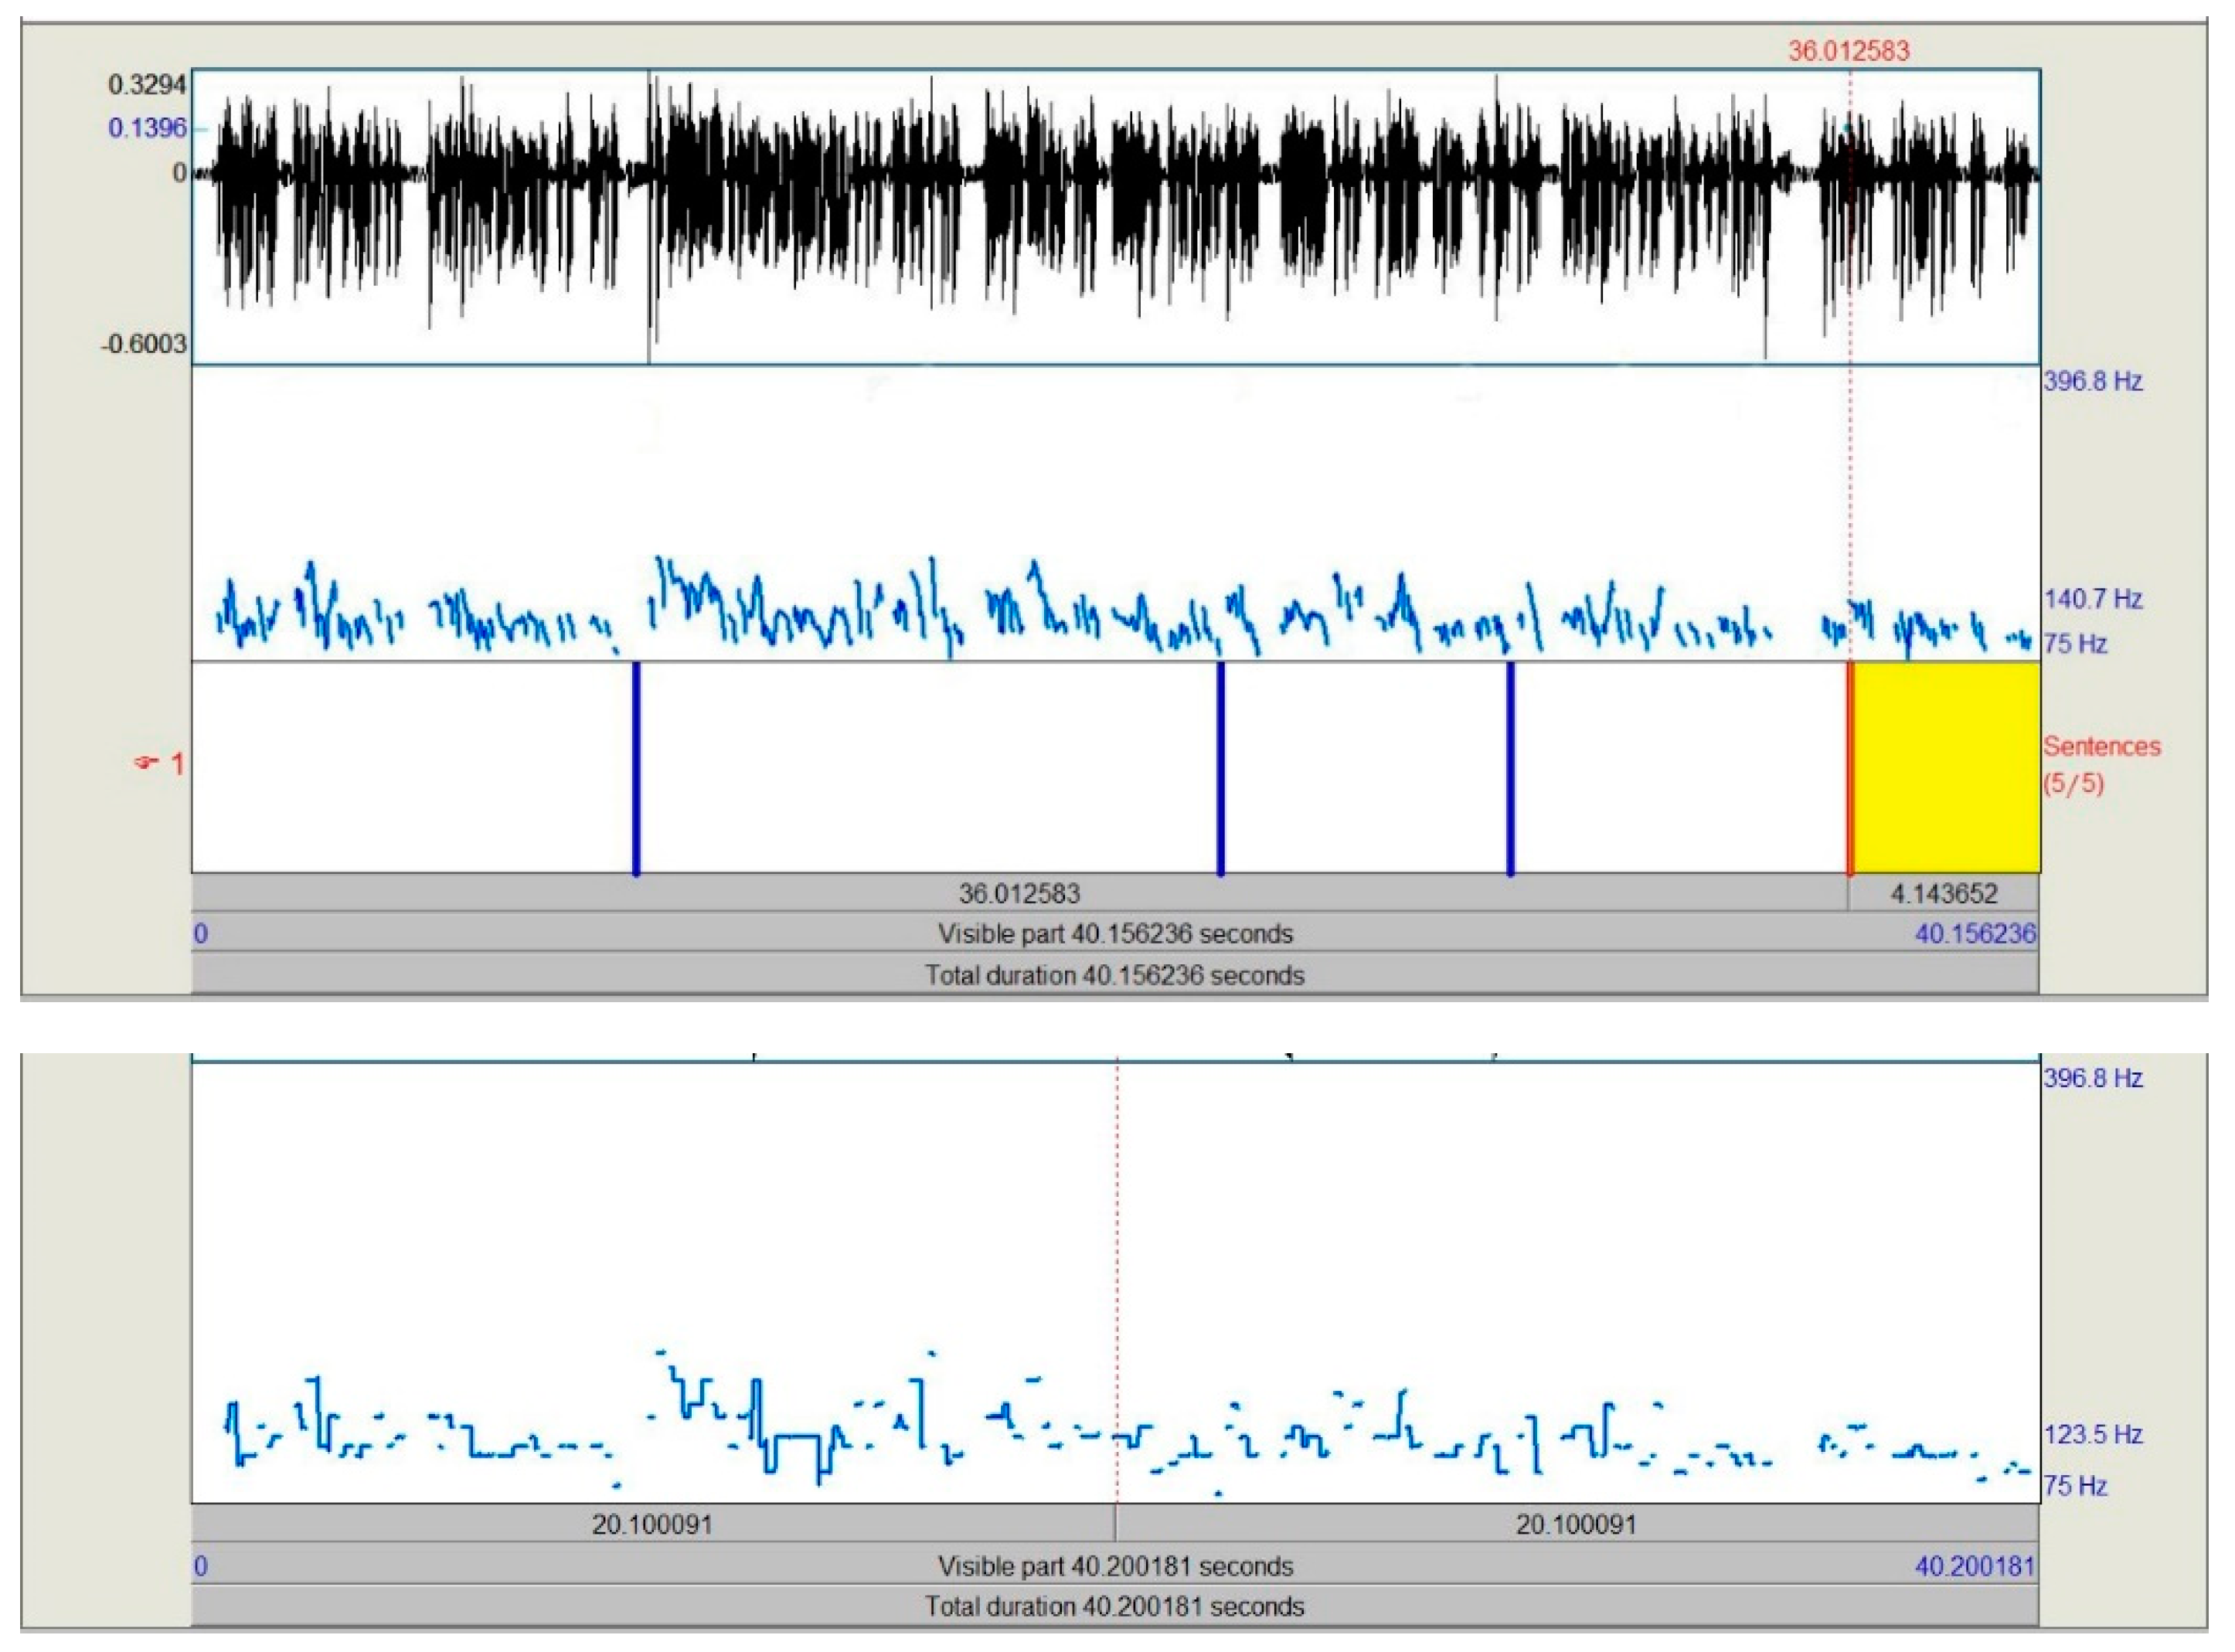Select the interval between first and second blue boundaries
The height and width of the screenshot is (1652, 2235).
tap(928, 767)
